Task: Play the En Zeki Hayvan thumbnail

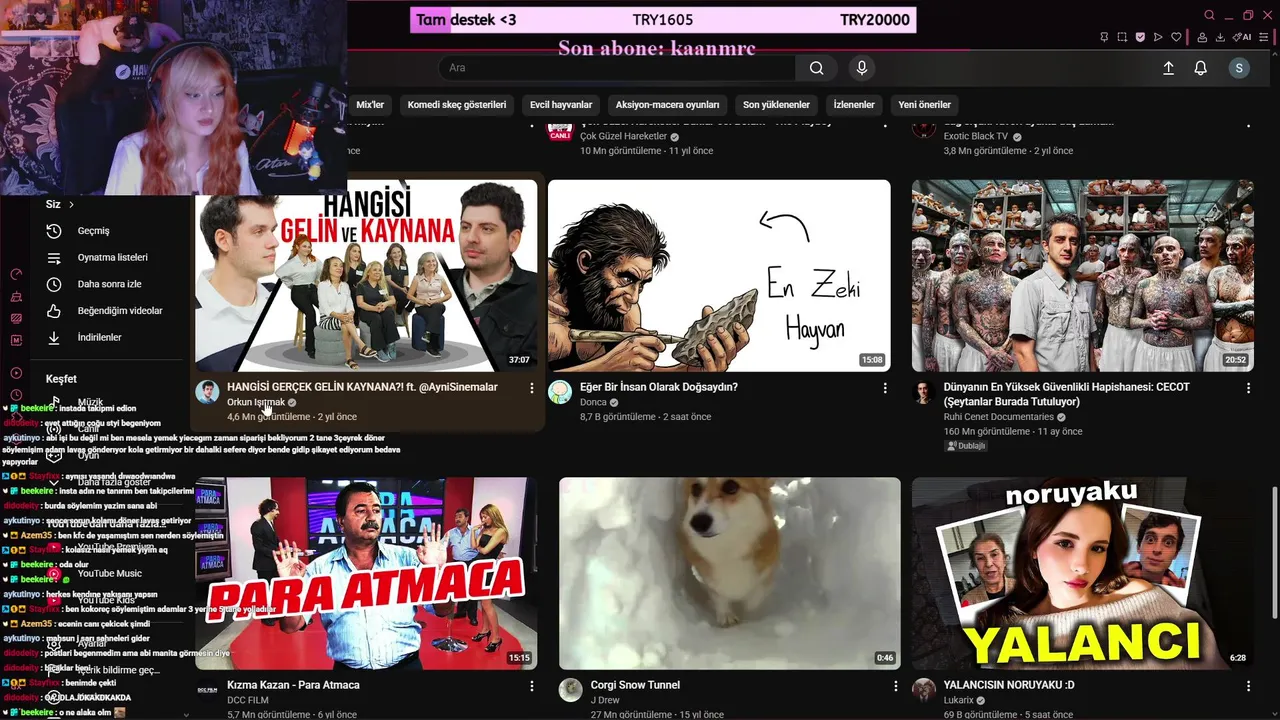Action: [x=719, y=276]
